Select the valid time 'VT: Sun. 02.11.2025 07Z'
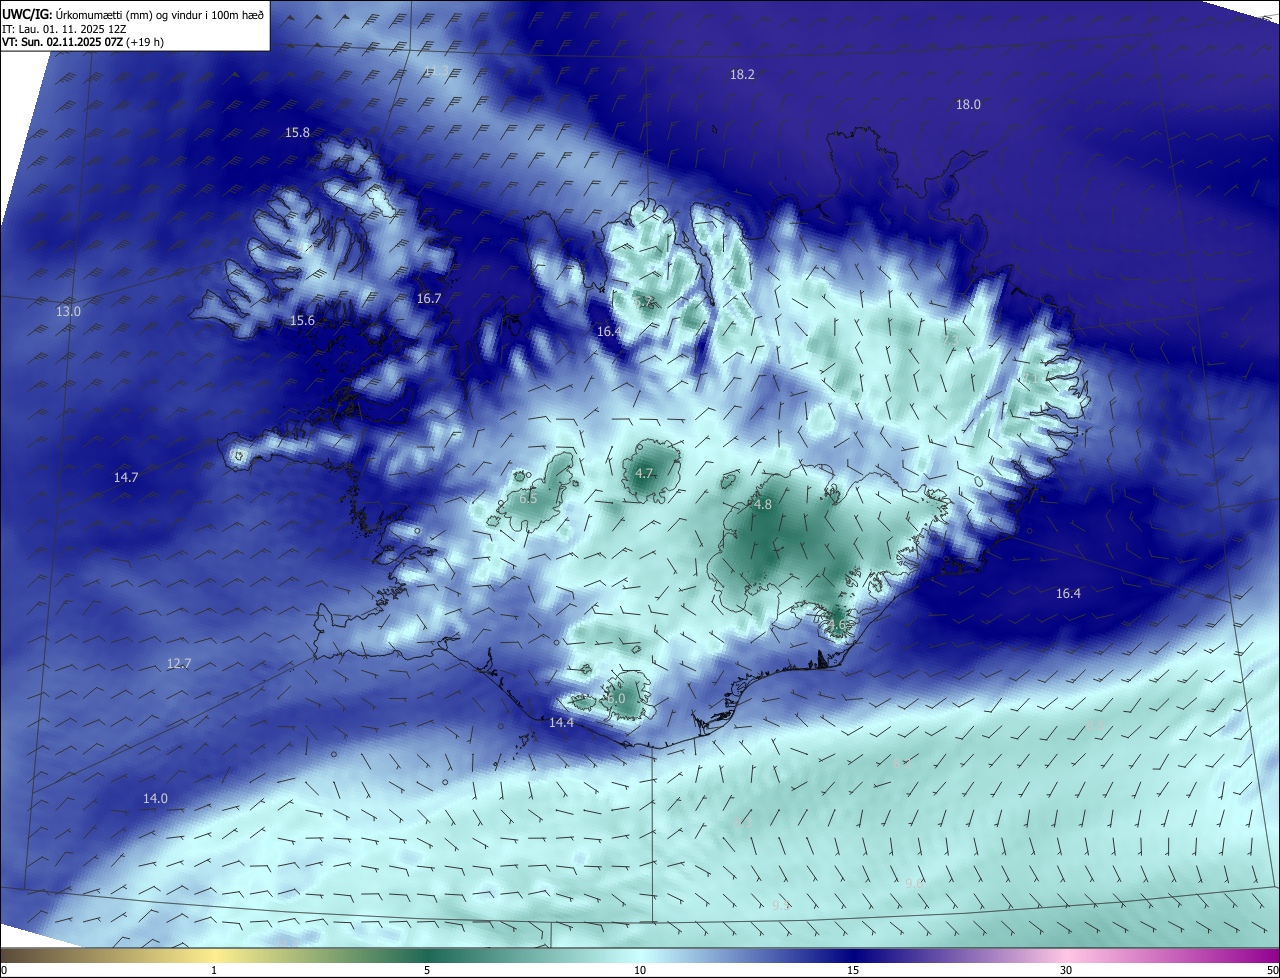This screenshot has width=1280, height=978. 62,42
